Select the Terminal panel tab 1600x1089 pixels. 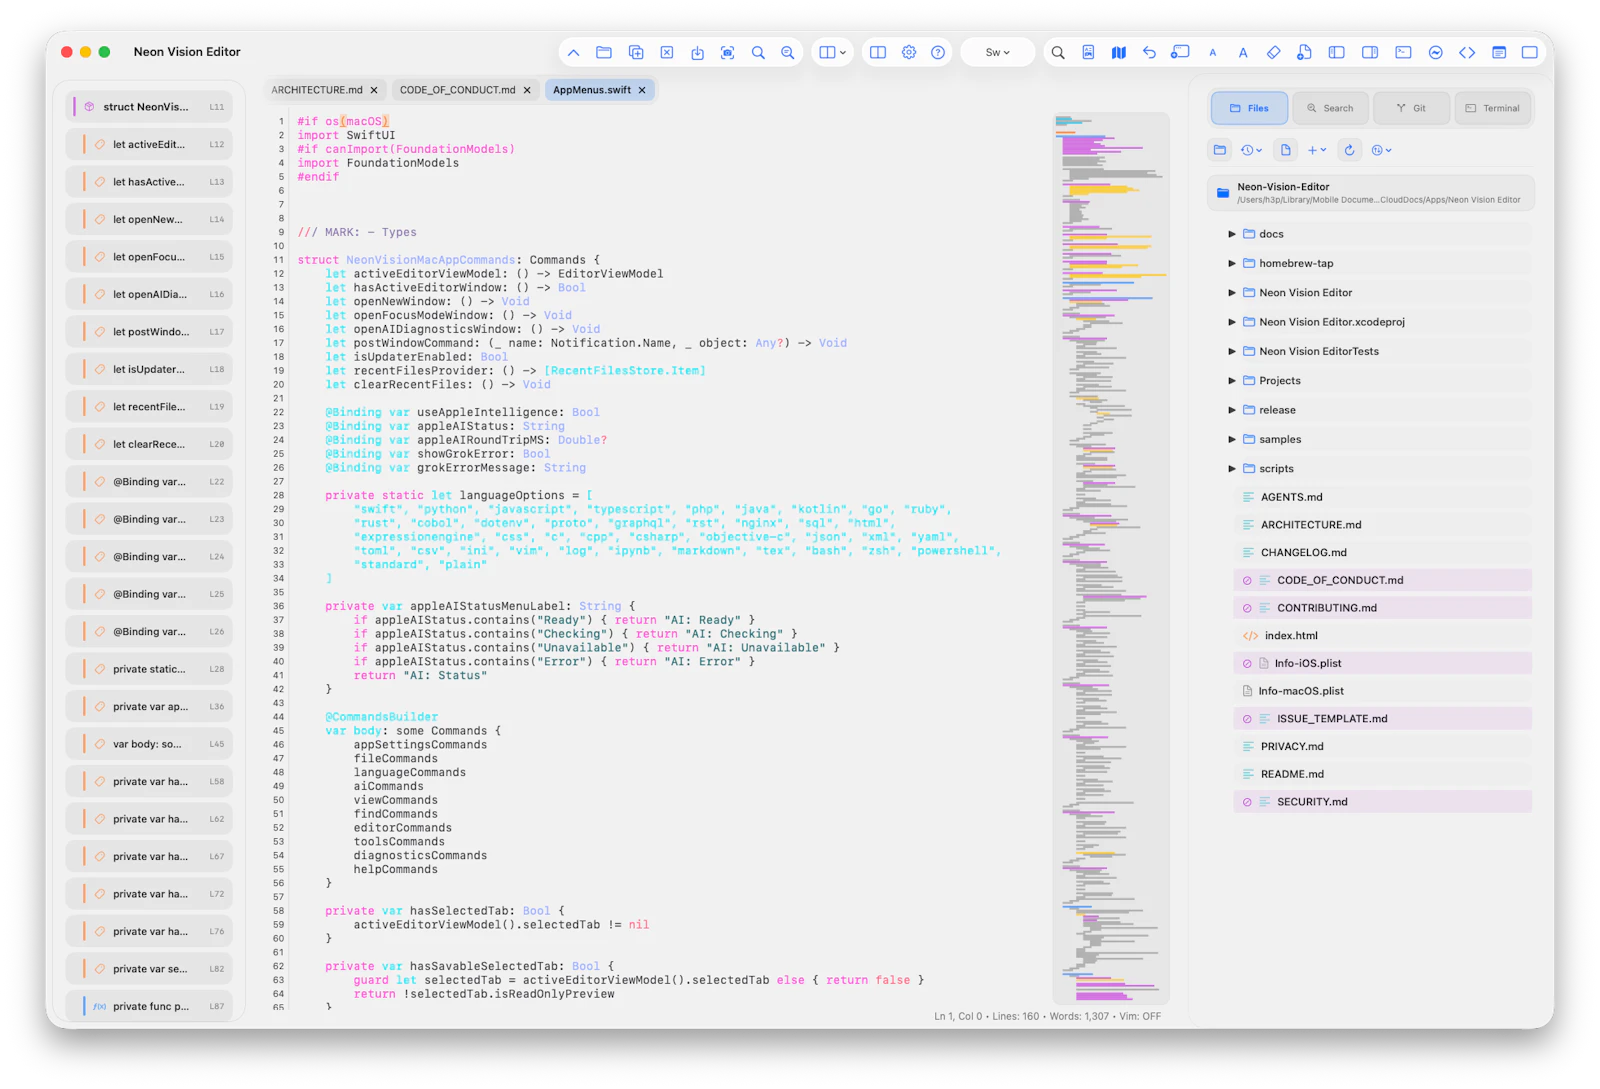tap(1492, 108)
